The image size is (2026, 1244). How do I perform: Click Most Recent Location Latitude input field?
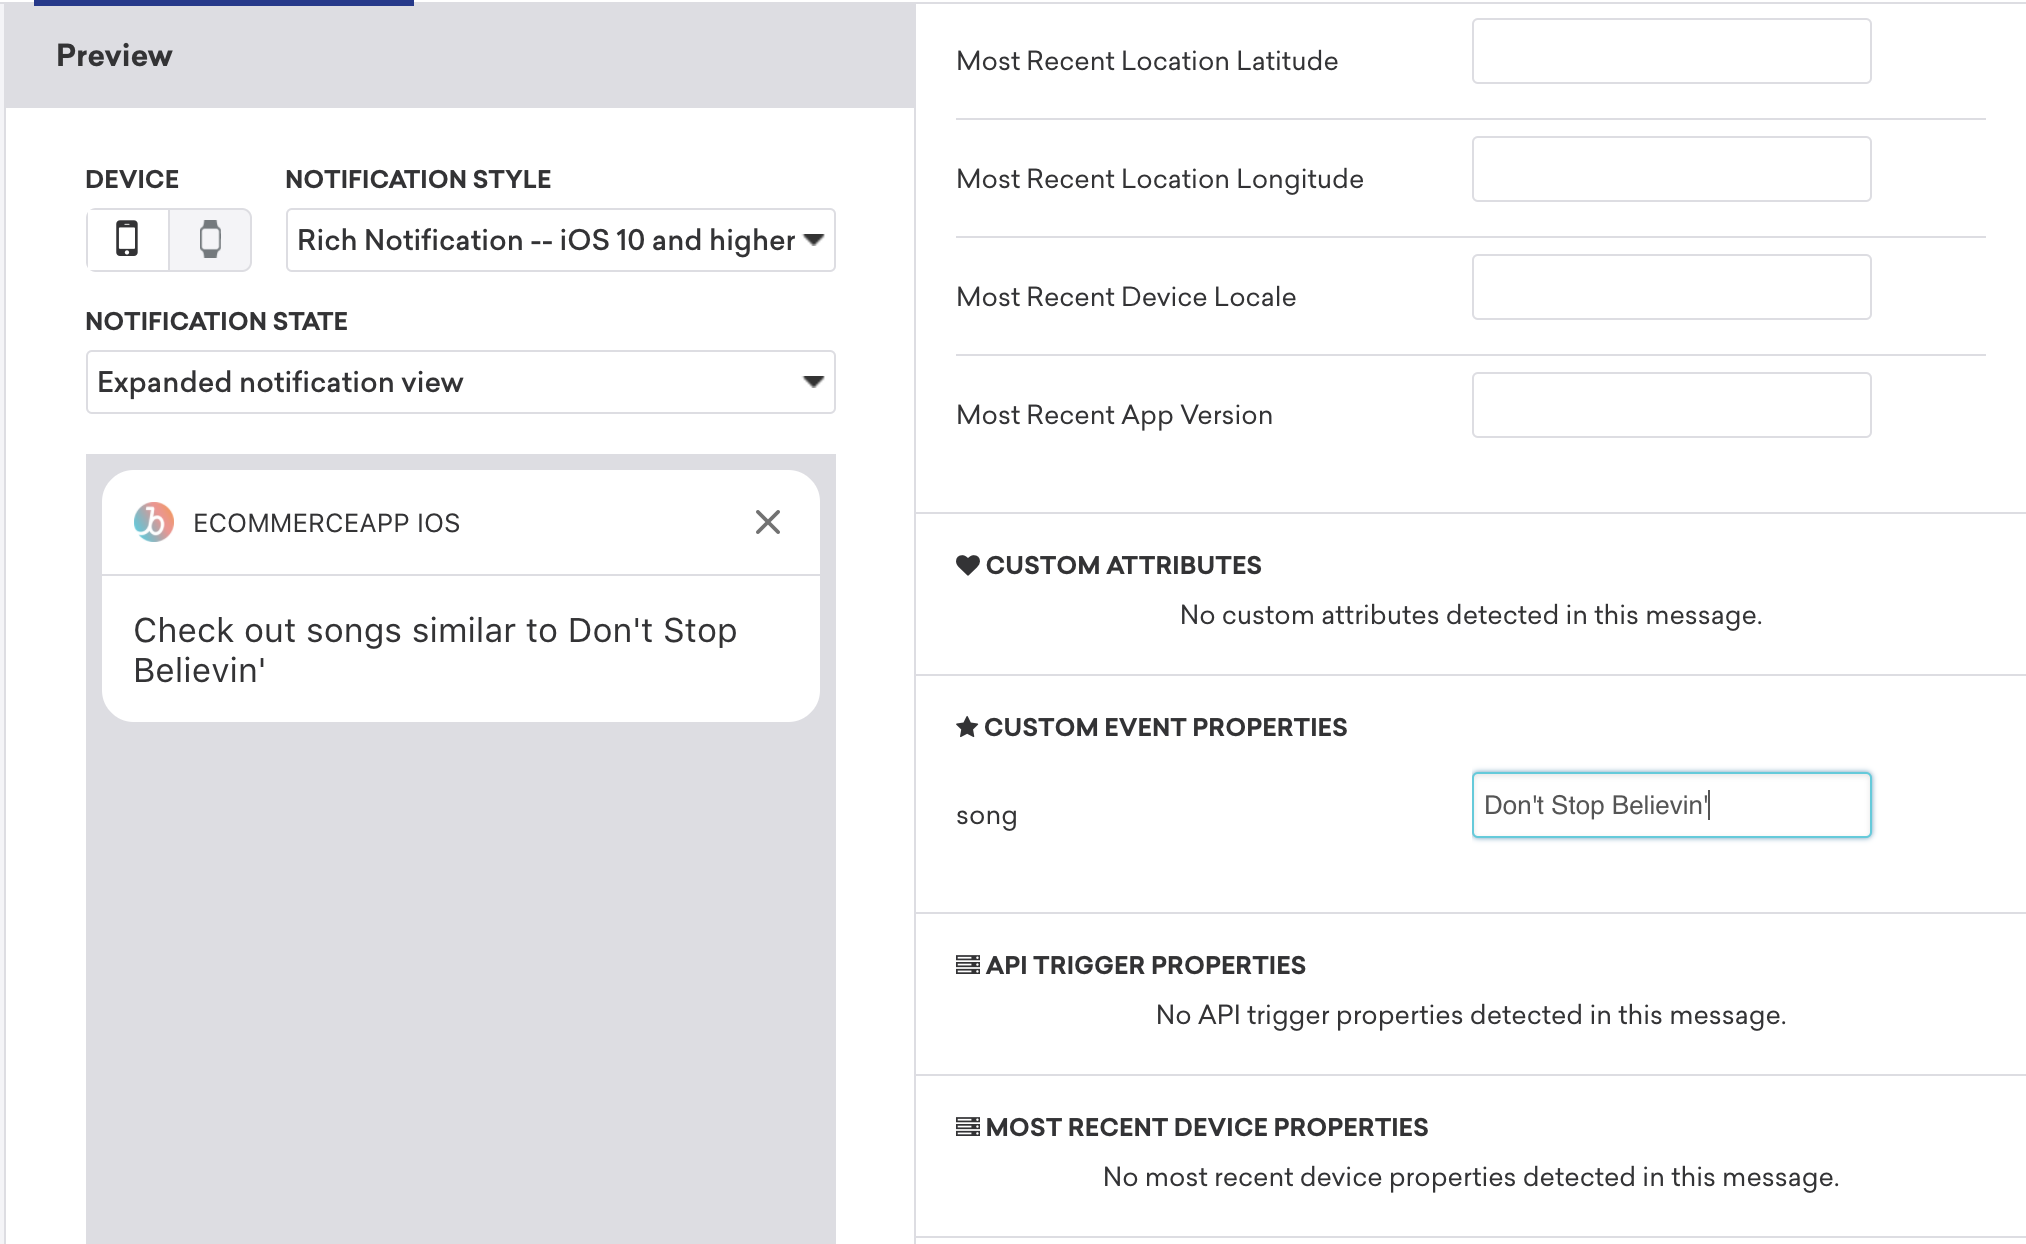(x=1671, y=59)
